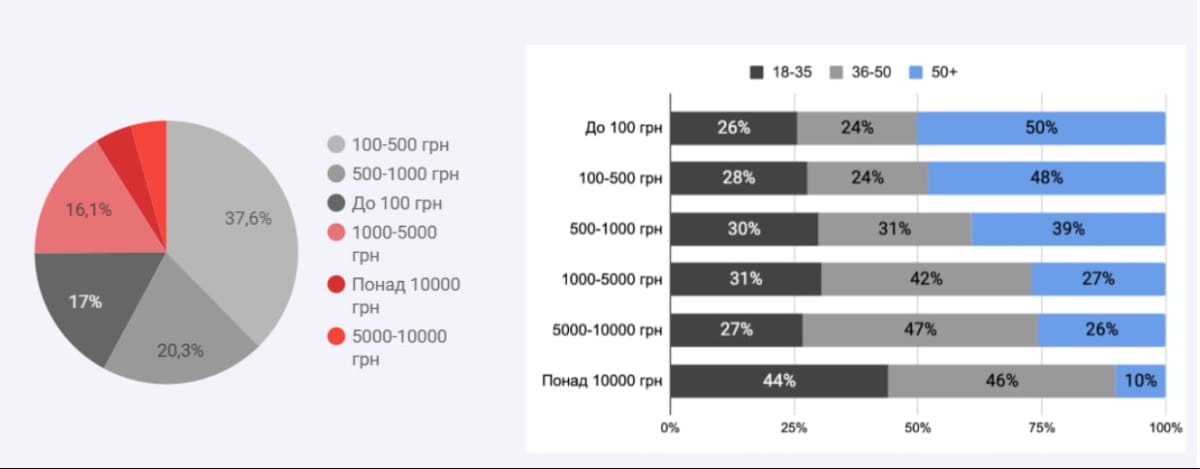The width and height of the screenshot is (1200, 469).
Task: Select the Понад 10000 грн legend marker
Action: click(x=337, y=285)
